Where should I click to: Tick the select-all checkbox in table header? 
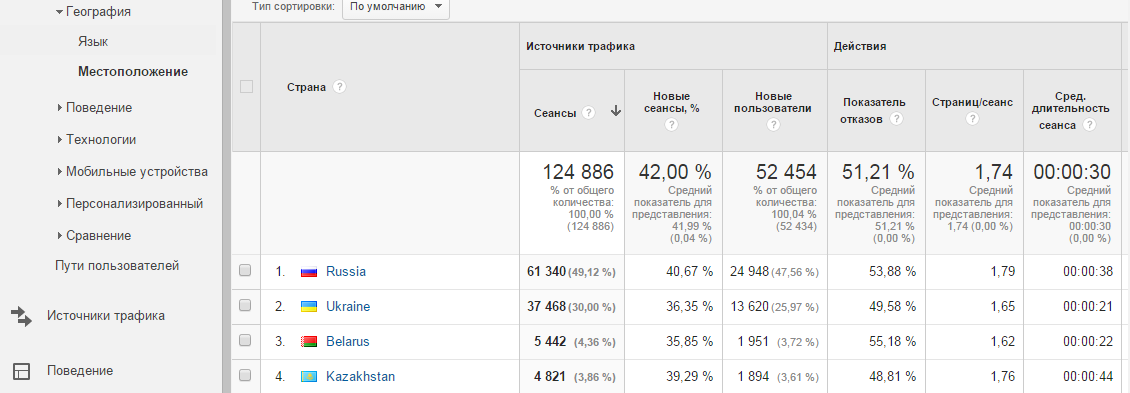point(246,87)
